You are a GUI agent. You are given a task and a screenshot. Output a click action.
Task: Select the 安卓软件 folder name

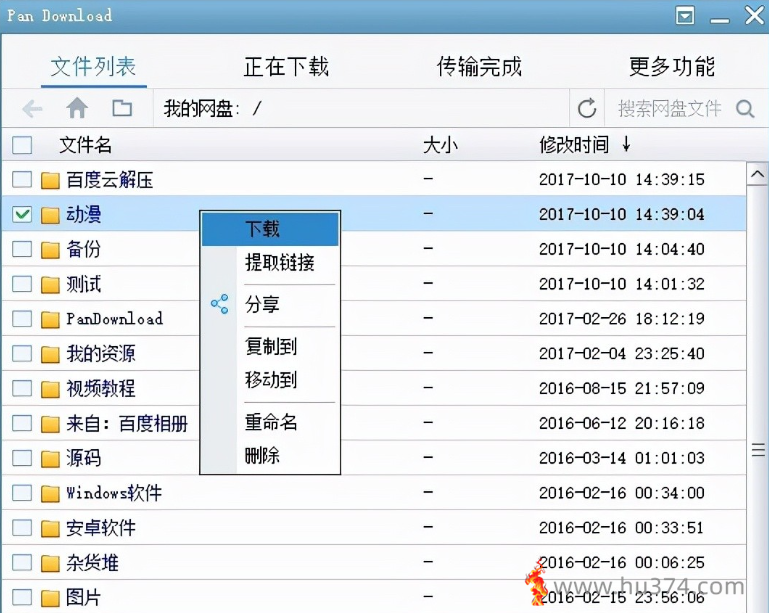click(x=101, y=528)
